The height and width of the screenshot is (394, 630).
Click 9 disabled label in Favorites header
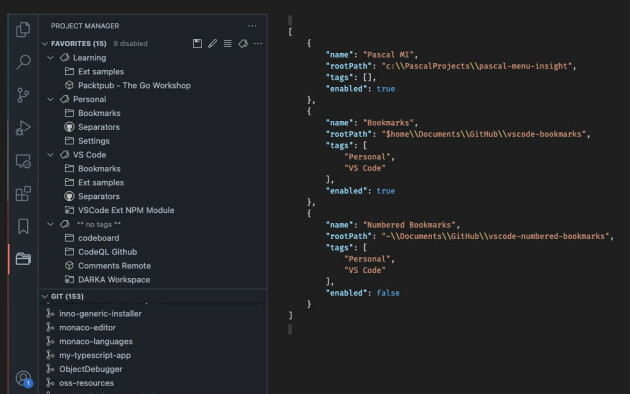tap(130, 43)
